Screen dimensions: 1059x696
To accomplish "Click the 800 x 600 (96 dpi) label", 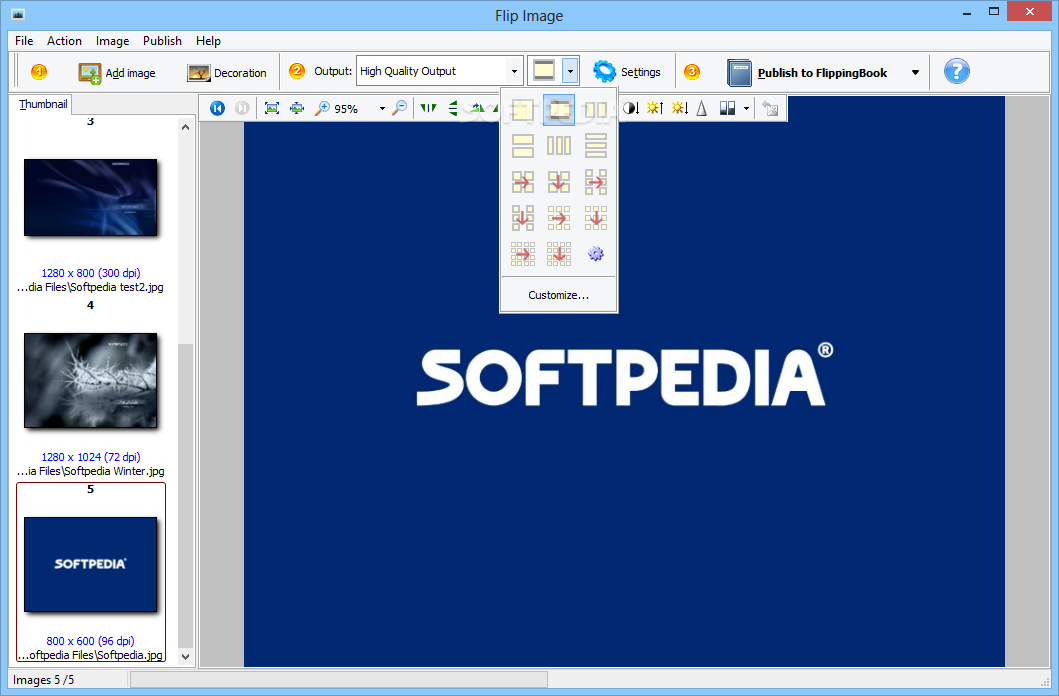I will 91,641.
